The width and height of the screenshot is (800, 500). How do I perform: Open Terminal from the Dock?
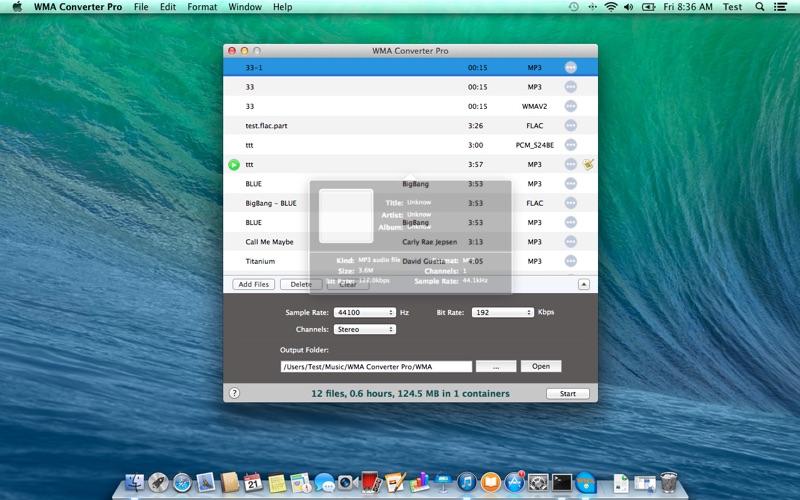point(562,482)
